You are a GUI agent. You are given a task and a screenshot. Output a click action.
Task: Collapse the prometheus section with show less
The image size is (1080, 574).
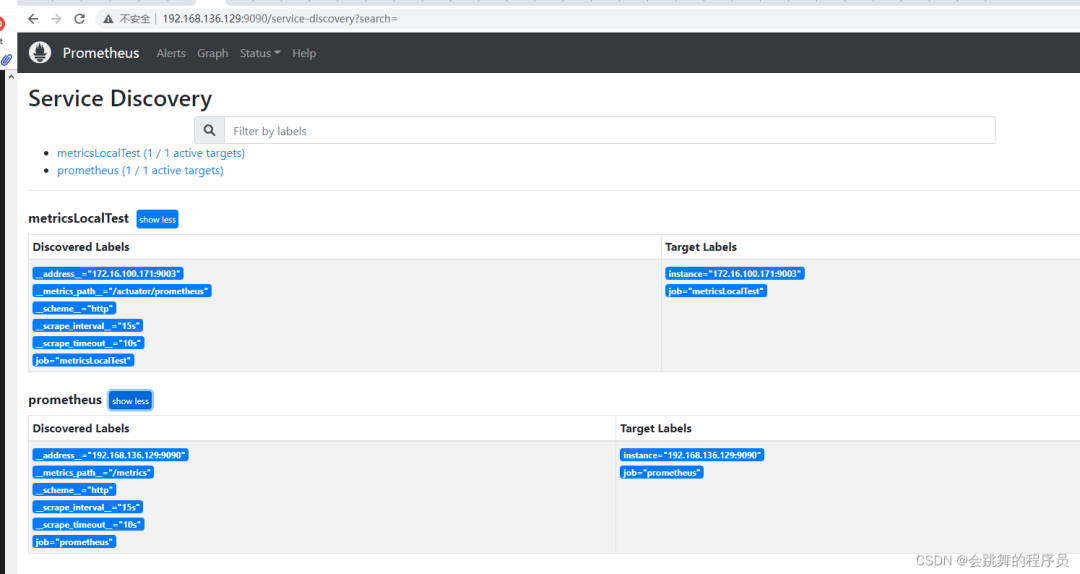(x=130, y=400)
